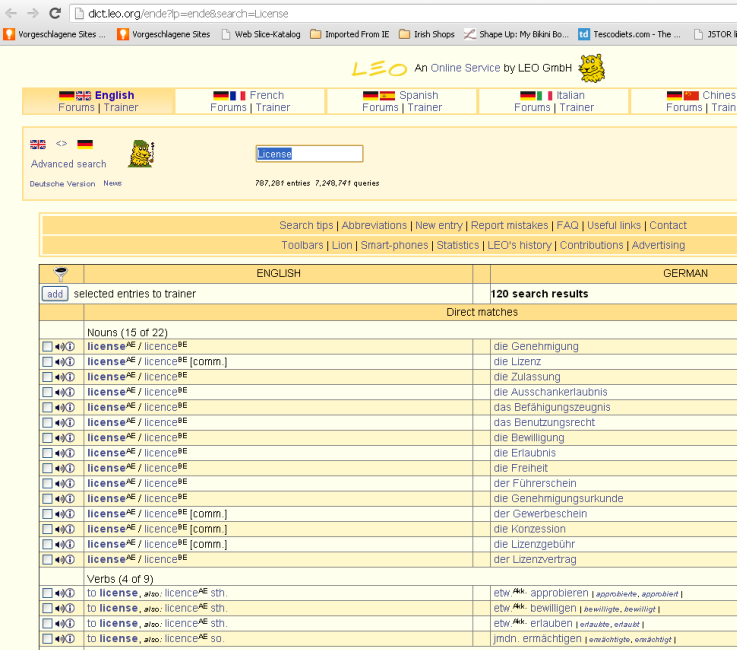This screenshot has width=737, height=650.
Task: Click the German flag above Advanced search
Action: pos(85,144)
